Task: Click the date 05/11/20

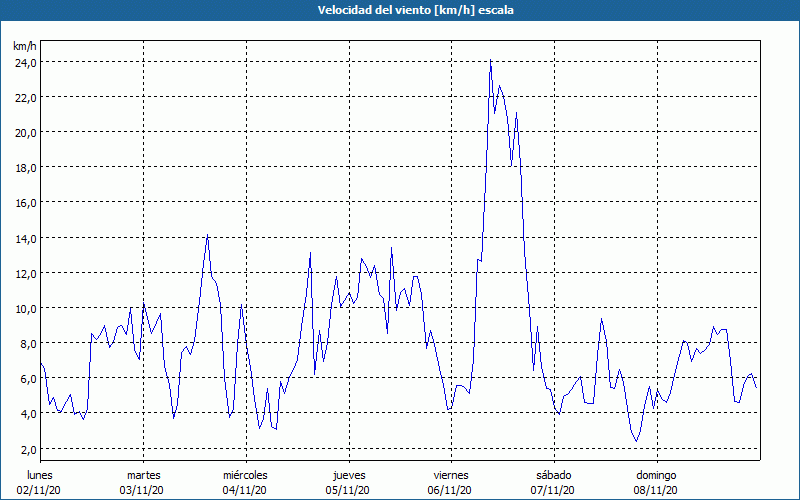Action: [x=347, y=490]
